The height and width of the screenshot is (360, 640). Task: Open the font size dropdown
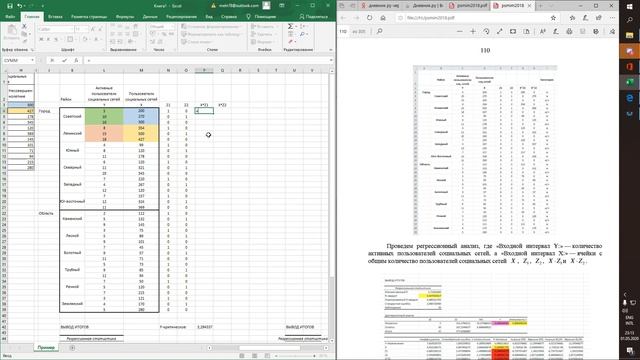click(x=87, y=29)
